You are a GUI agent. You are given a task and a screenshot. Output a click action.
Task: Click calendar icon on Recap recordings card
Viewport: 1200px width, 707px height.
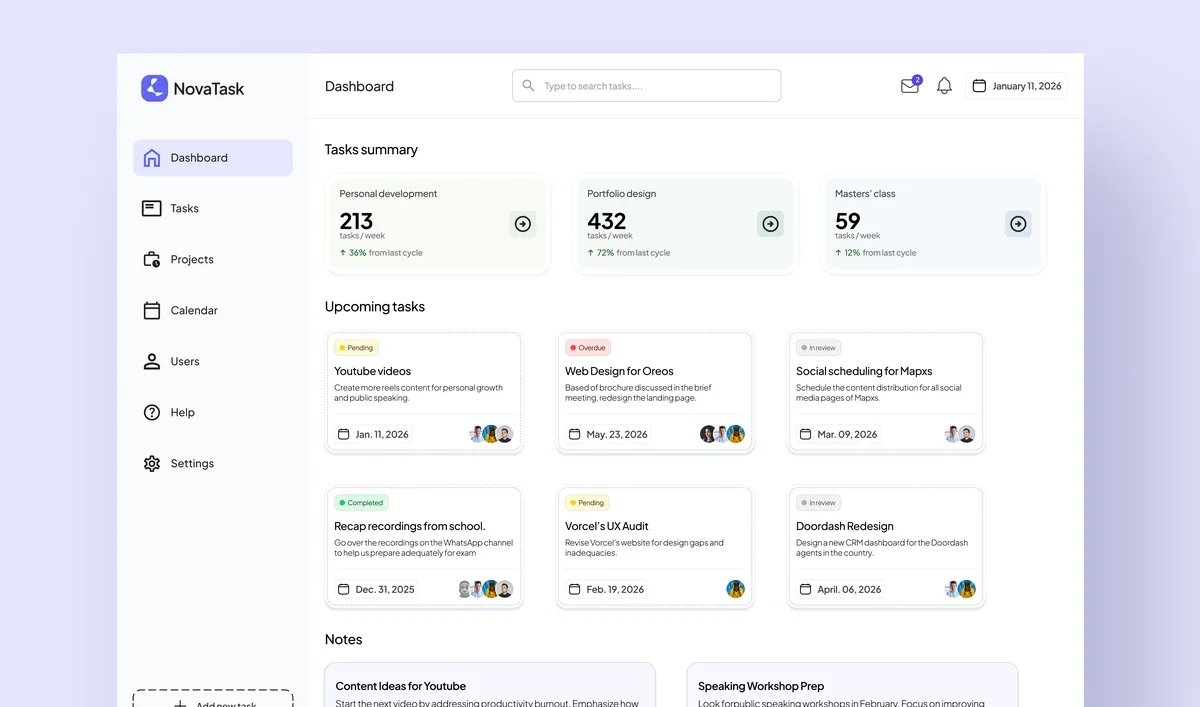point(344,589)
